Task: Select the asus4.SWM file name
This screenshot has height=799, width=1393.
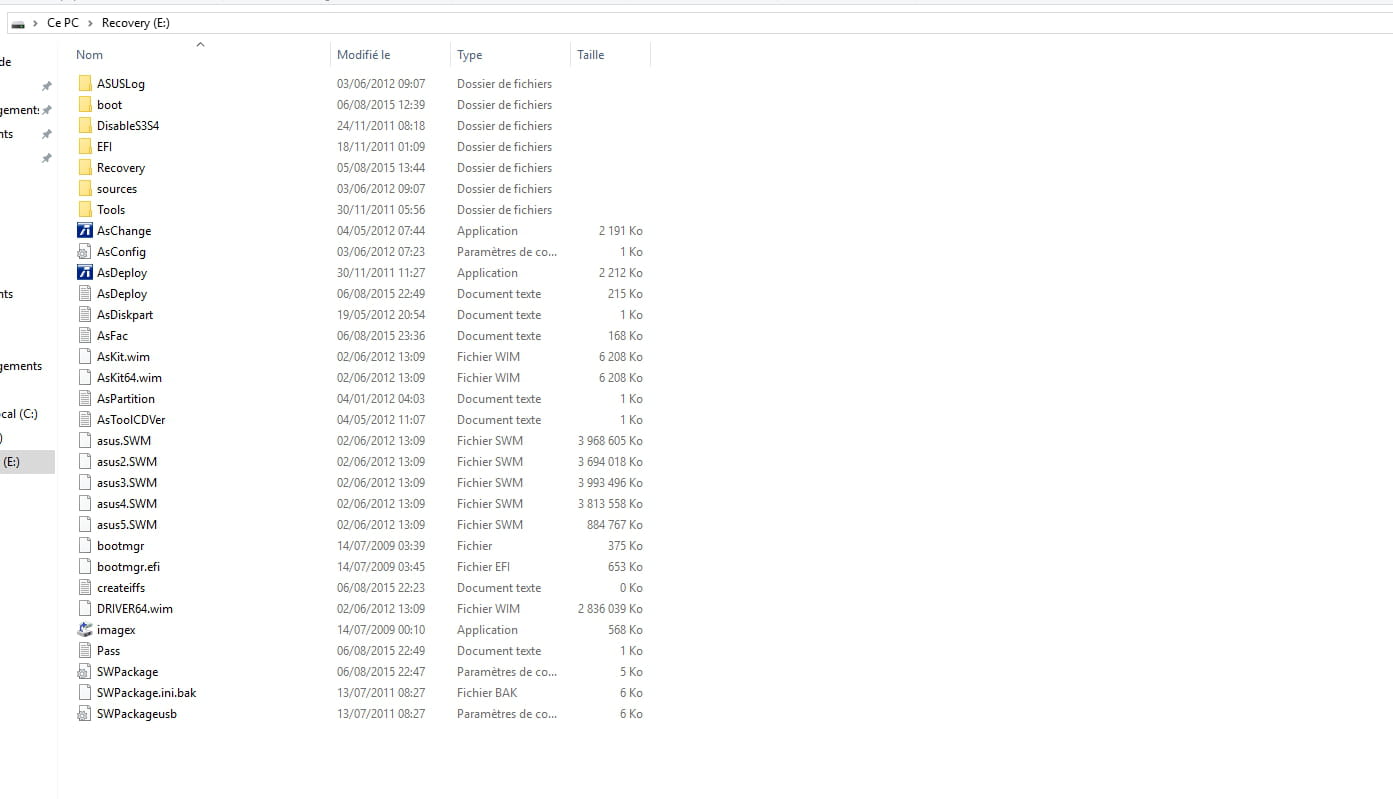Action: pyautogui.click(x=127, y=504)
